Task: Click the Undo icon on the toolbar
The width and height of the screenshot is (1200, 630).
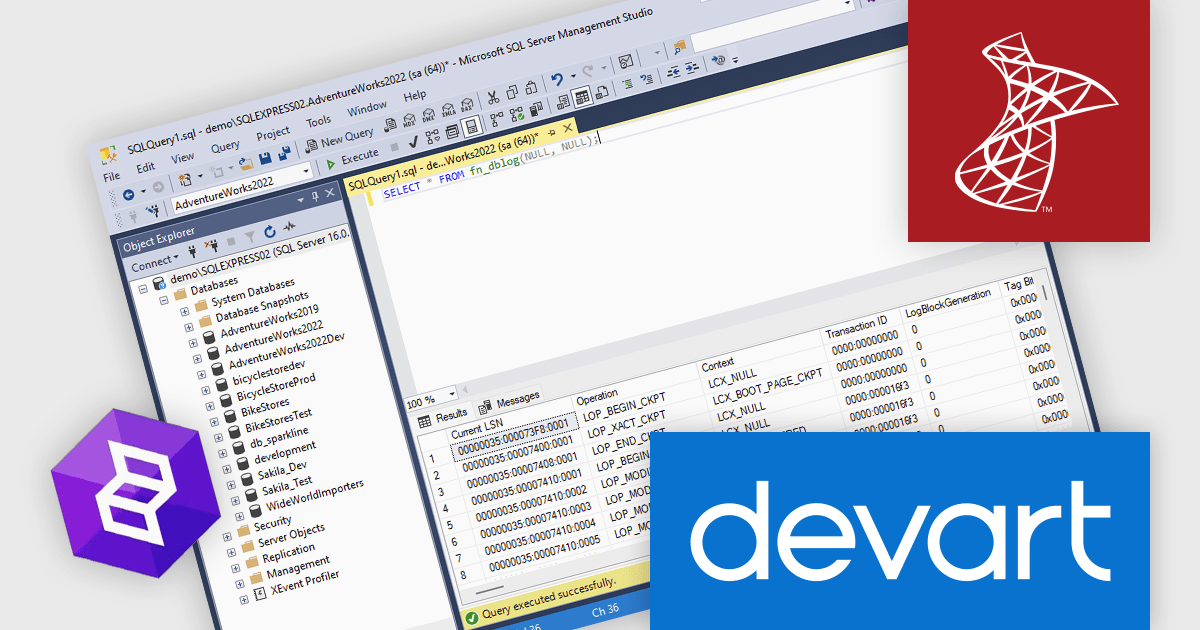Action: click(x=557, y=78)
